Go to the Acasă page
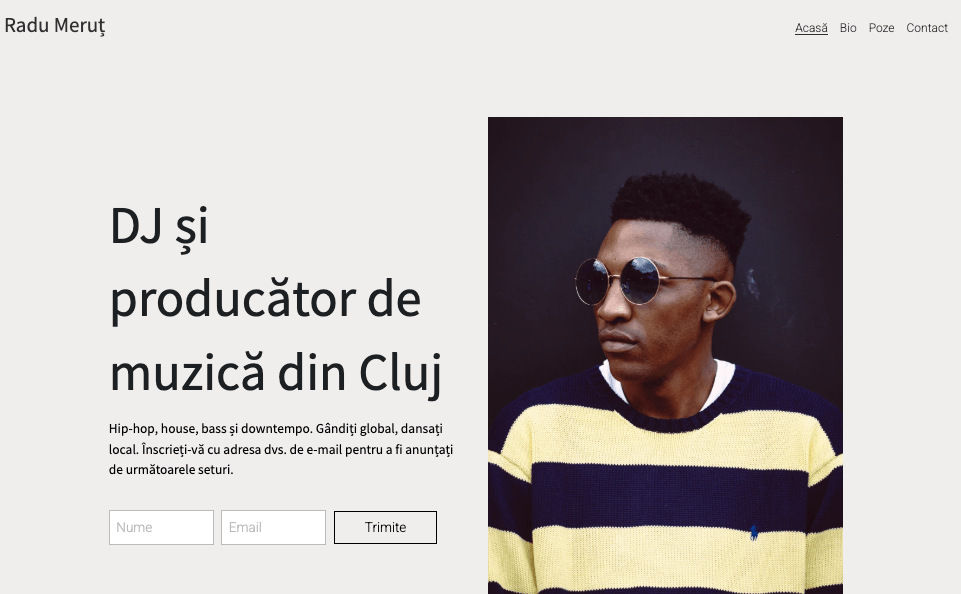The height and width of the screenshot is (594, 961). (x=811, y=28)
